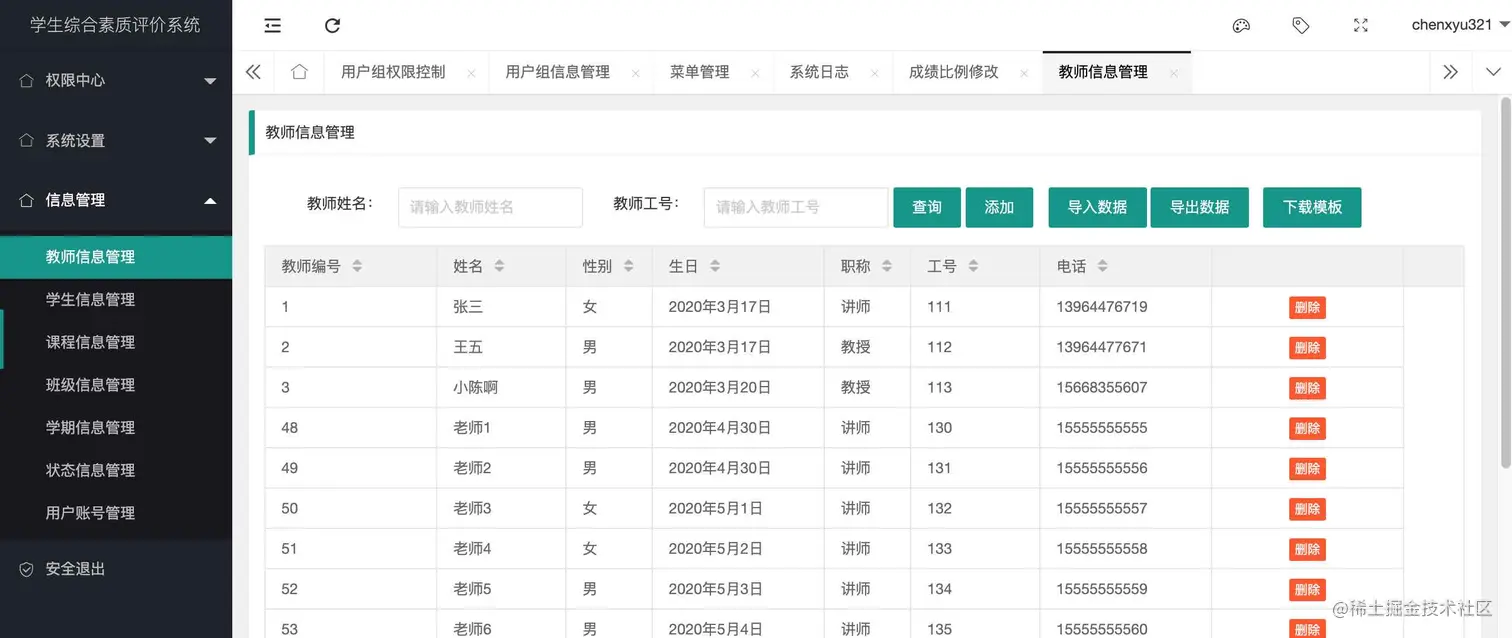Open the theme palette icon
The image size is (1512, 638).
pos(1241,26)
